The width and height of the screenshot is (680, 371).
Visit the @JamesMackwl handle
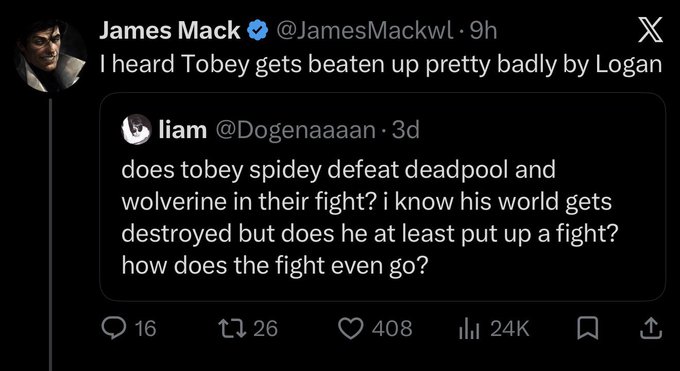(x=365, y=31)
